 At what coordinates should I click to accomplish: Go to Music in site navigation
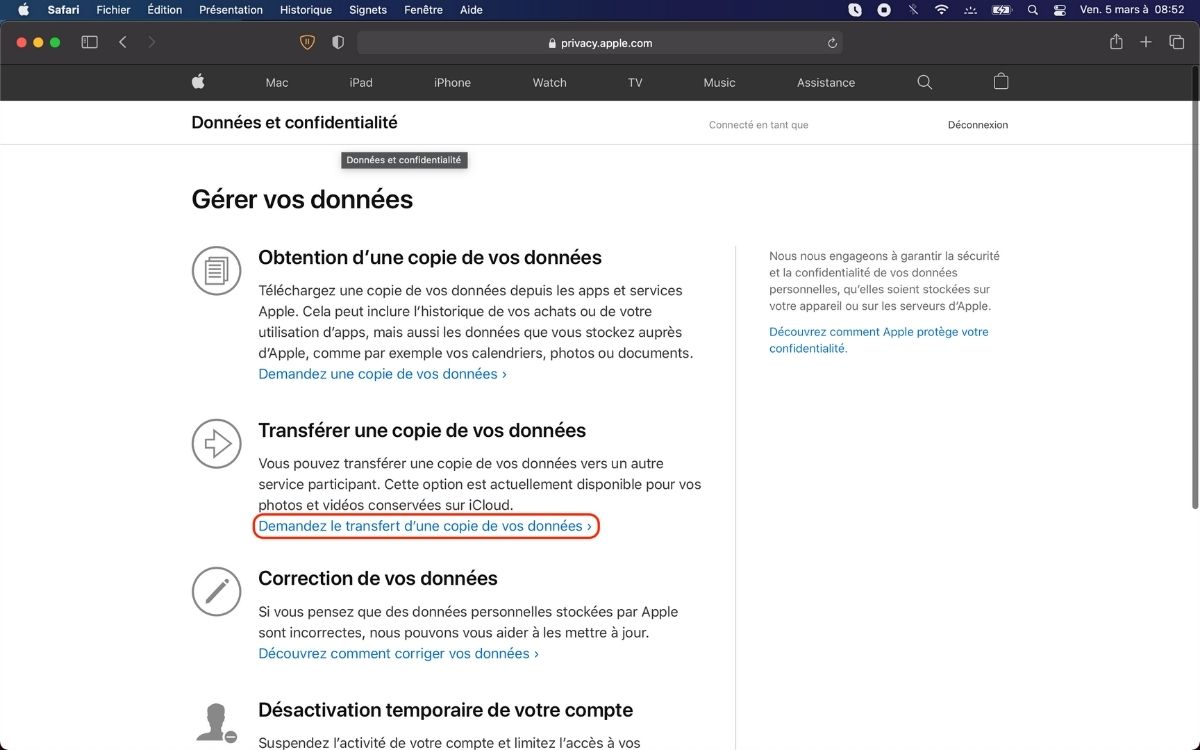[x=719, y=83]
